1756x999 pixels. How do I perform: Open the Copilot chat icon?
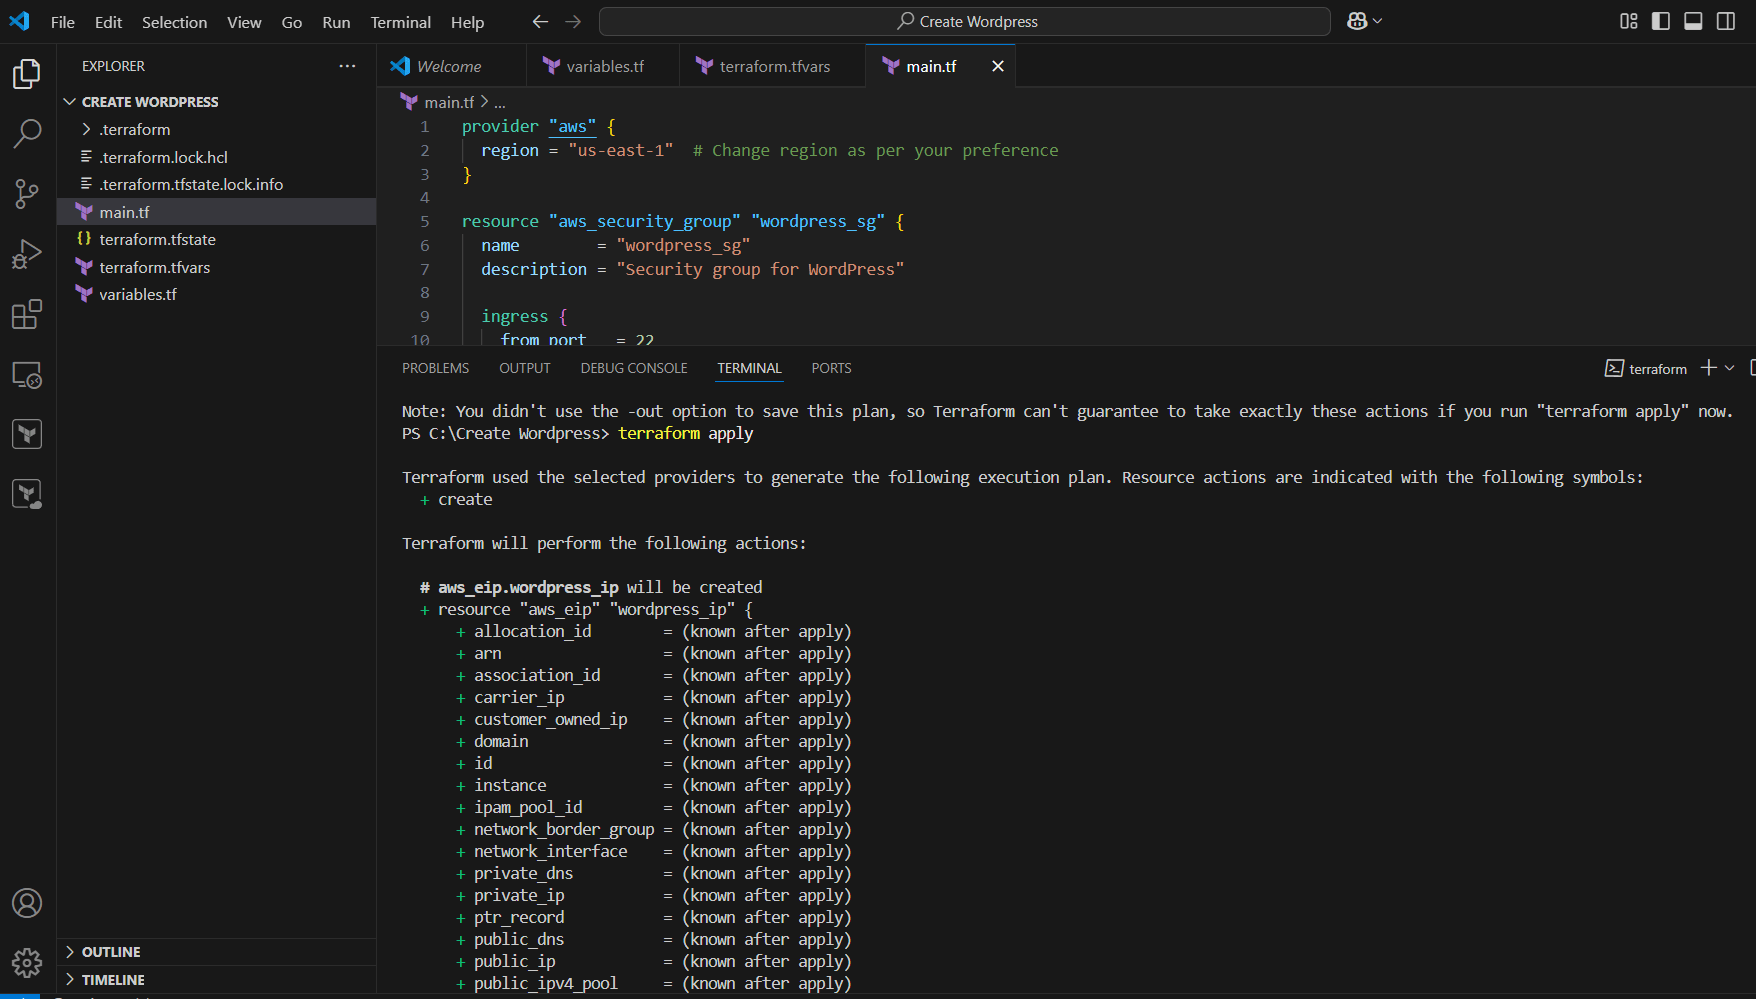pyautogui.click(x=1357, y=21)
